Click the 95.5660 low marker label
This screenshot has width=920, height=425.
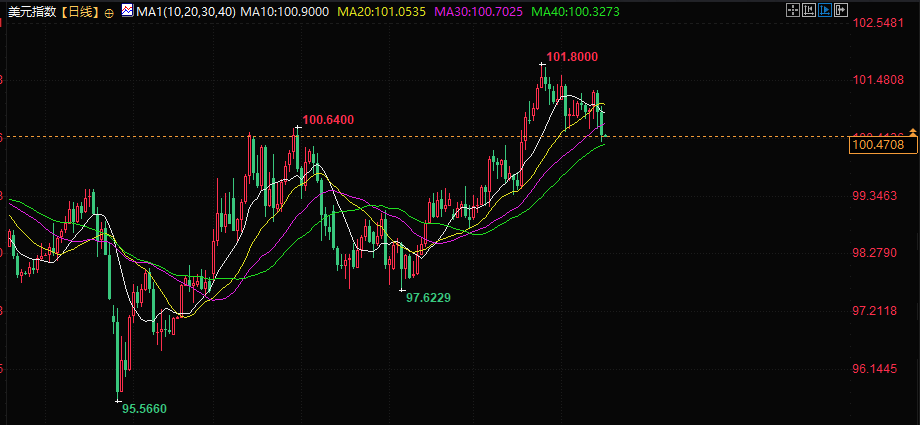tap(144, 408)
